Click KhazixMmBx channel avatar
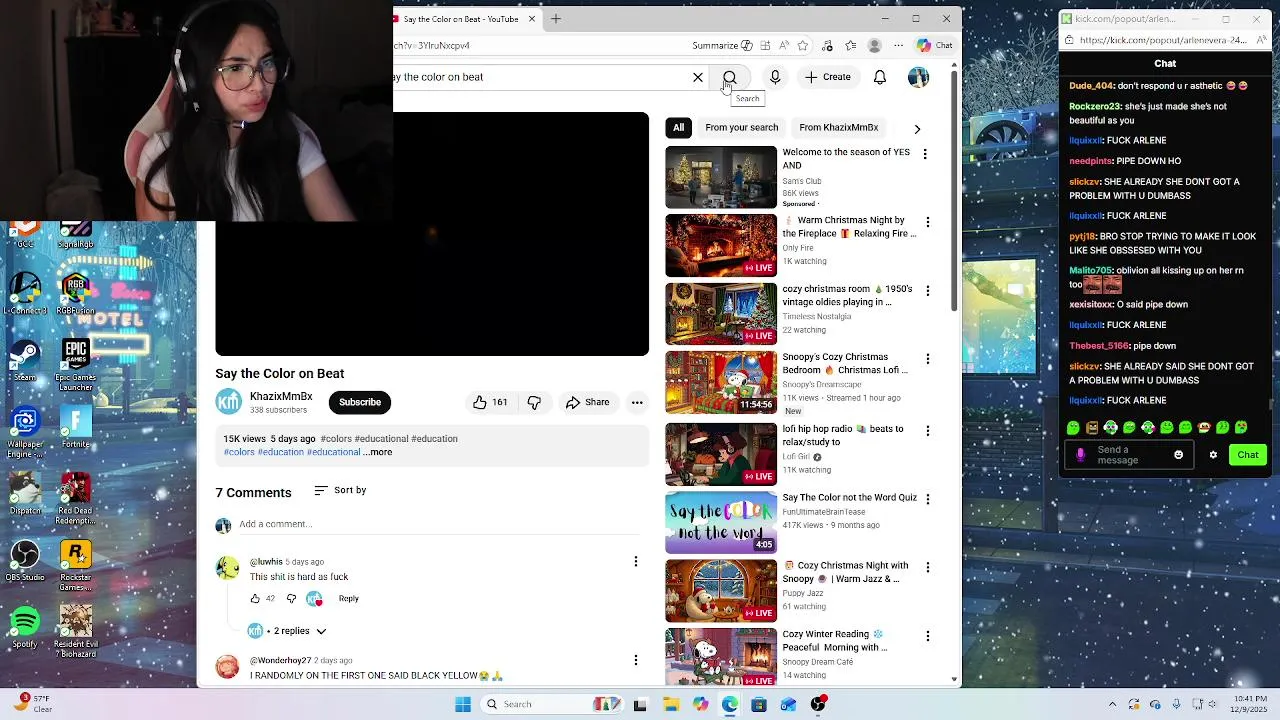 (x=229, y=401)
